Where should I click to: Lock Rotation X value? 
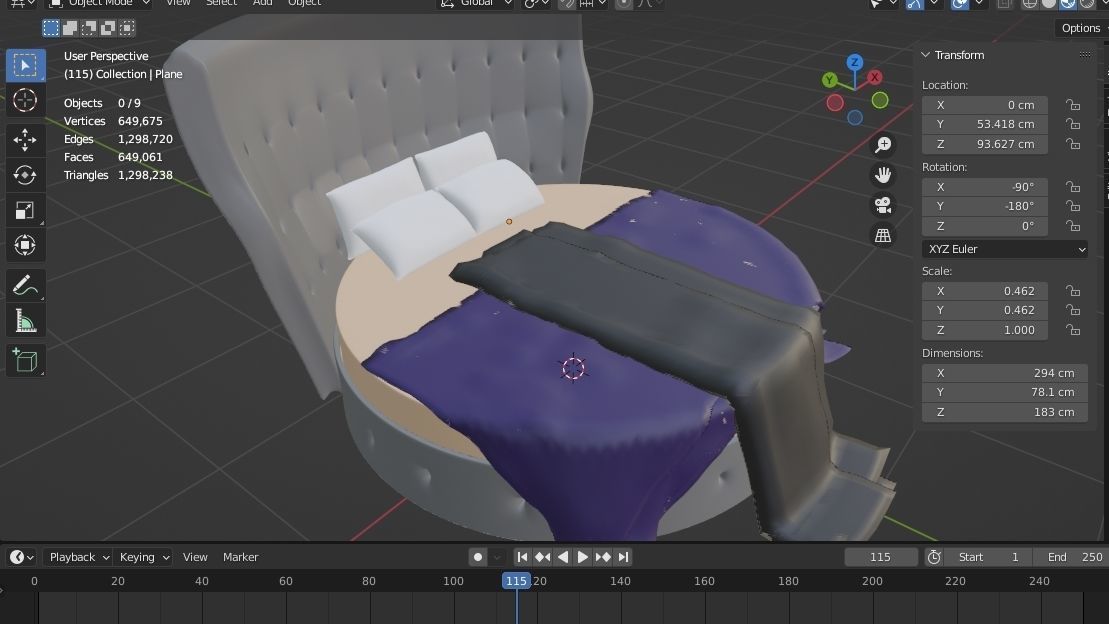pos(1074,187)
